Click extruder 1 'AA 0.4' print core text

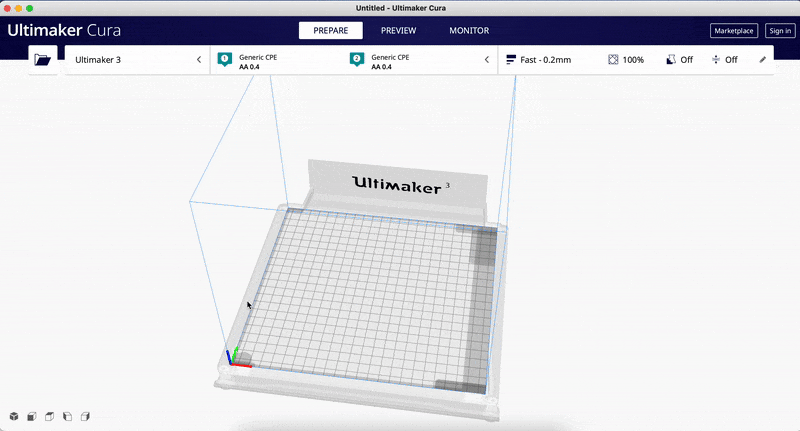point(249,67)
